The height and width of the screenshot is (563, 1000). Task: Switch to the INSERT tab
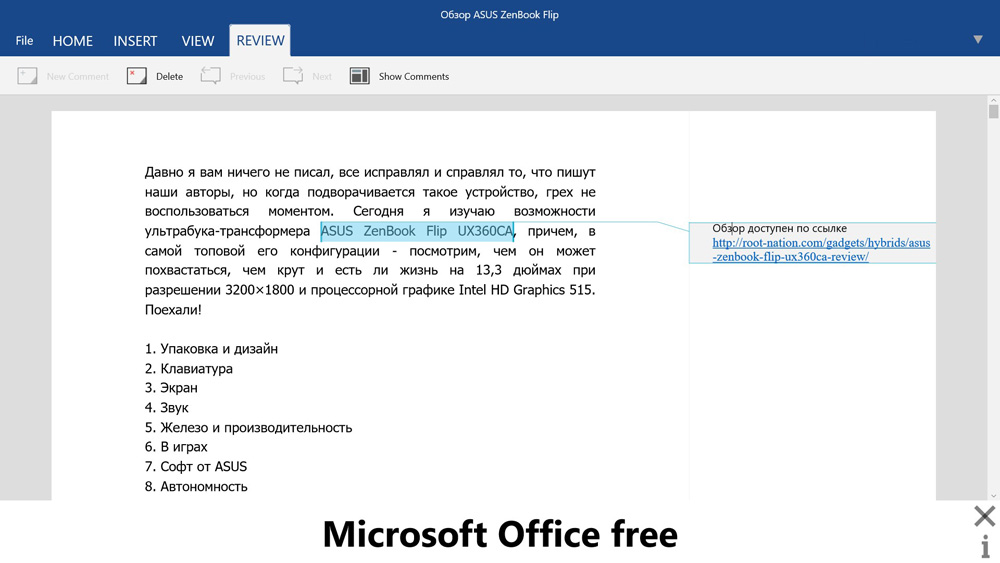(x=135, y=41)
